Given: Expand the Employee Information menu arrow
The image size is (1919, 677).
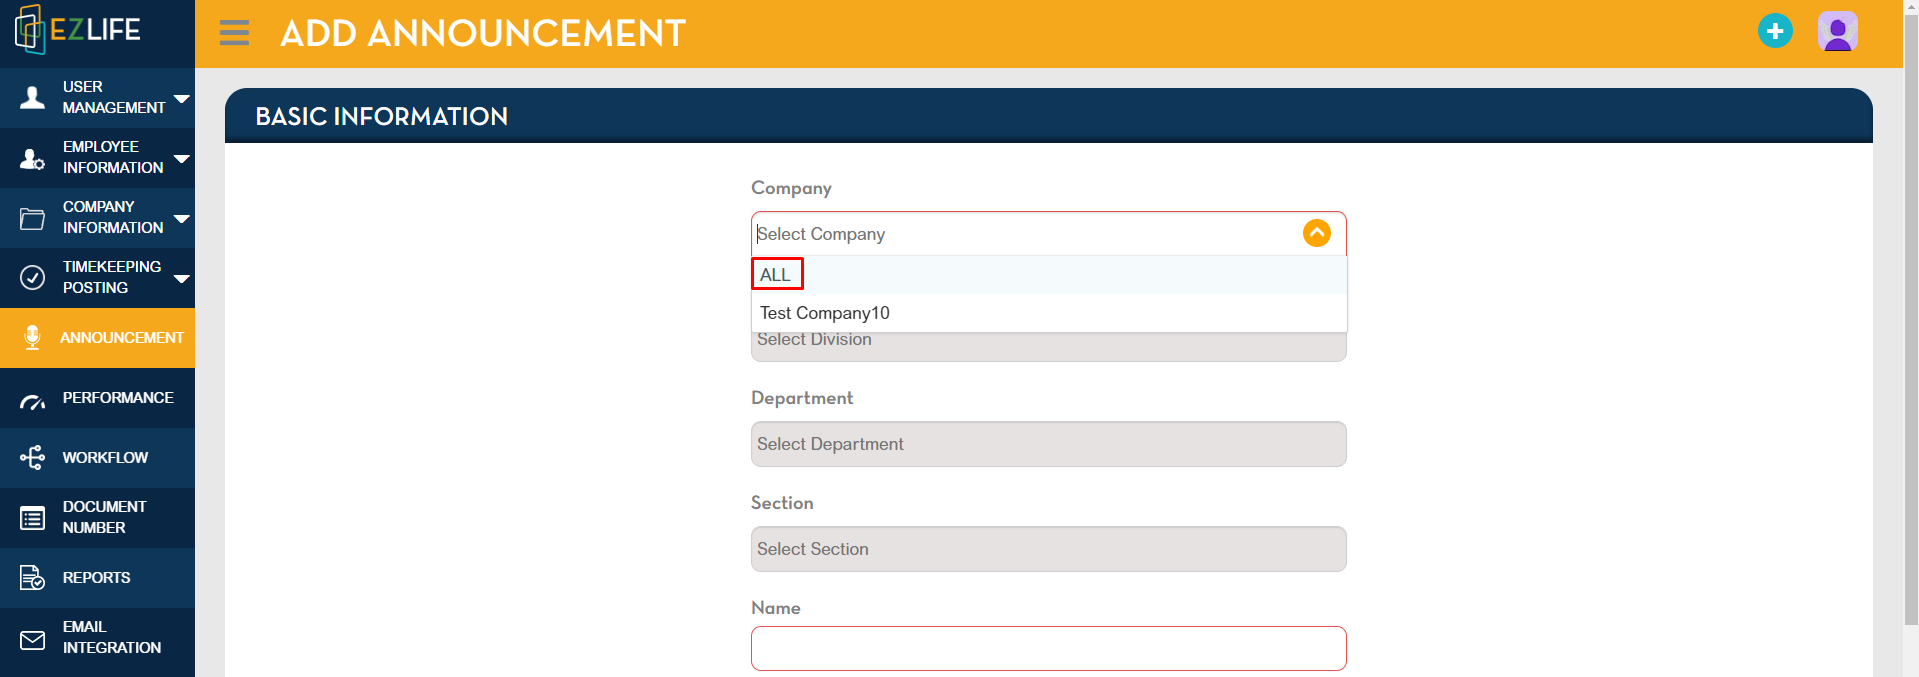Looking at the screenshot, I should tap(182, 158).
